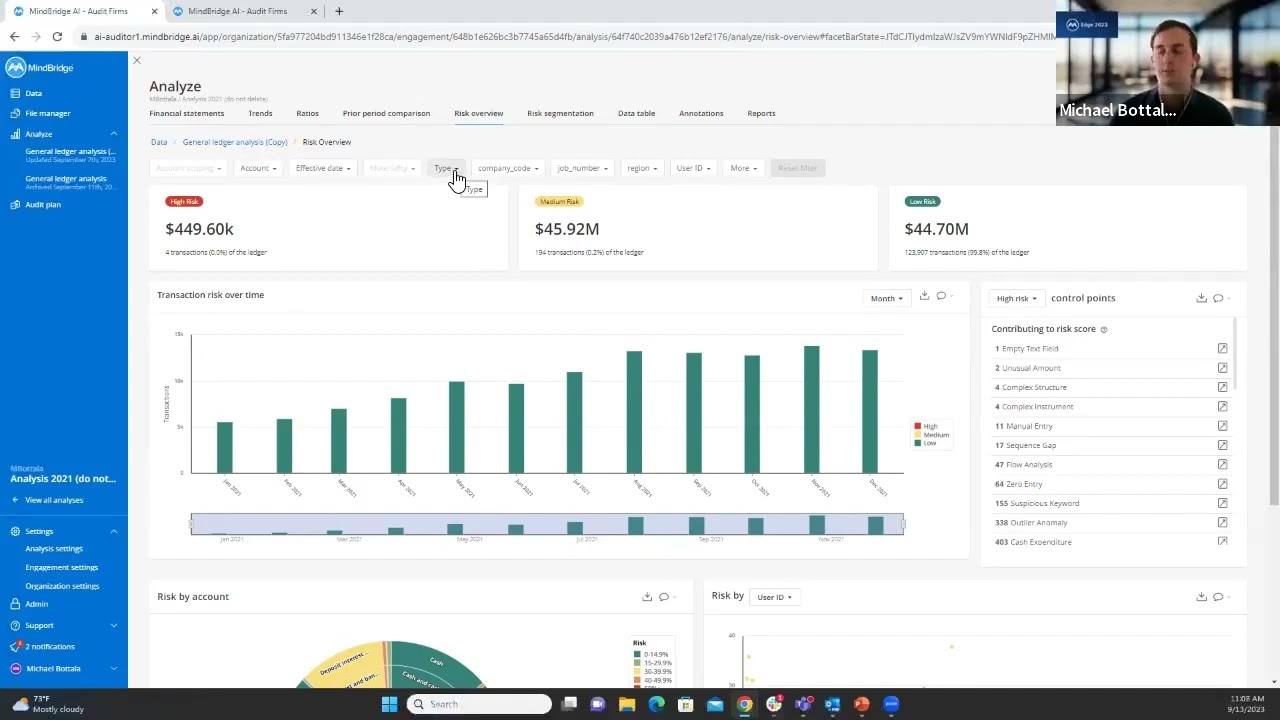Switch to Annotations tab
The height and width of the screenshot is (720, 1280).
click(701, 113)
